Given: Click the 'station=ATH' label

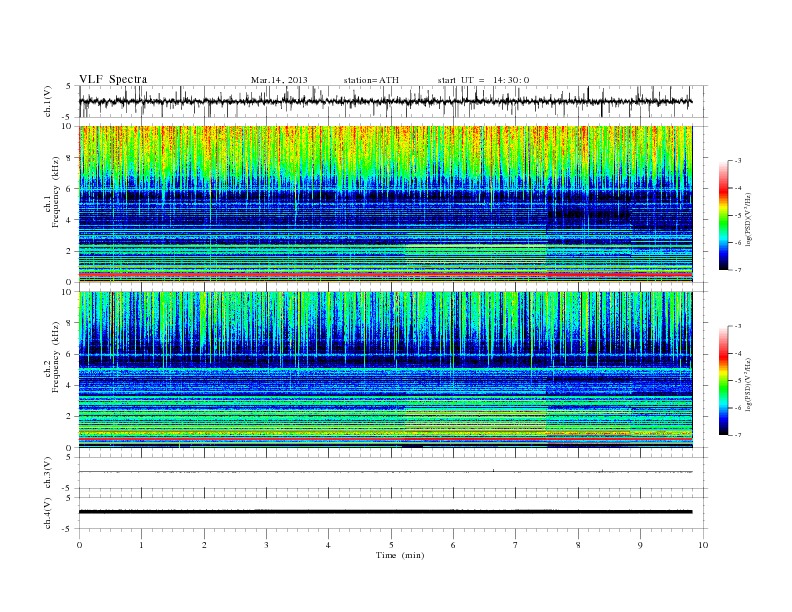Looking at the screenshot, I should point(371,80).
